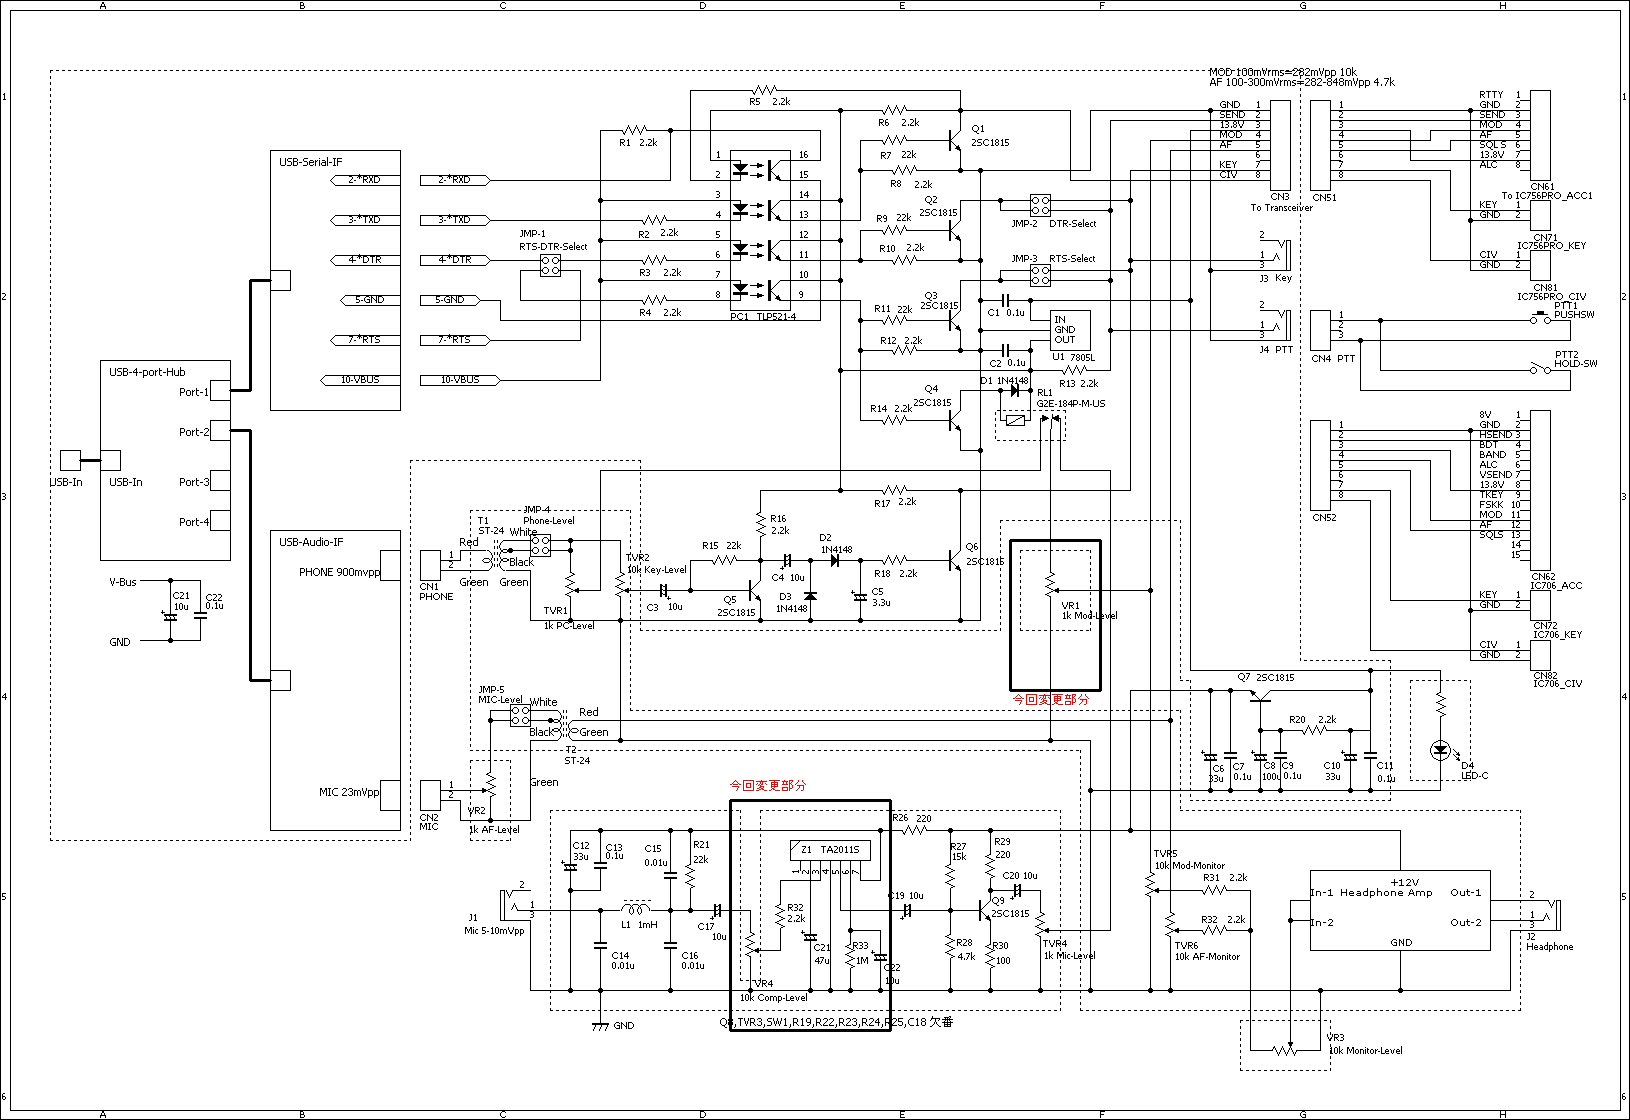Click the Port-1 box on the USB hub
The height and width of the screenshot is (1120, 1630).
[220, 391]
